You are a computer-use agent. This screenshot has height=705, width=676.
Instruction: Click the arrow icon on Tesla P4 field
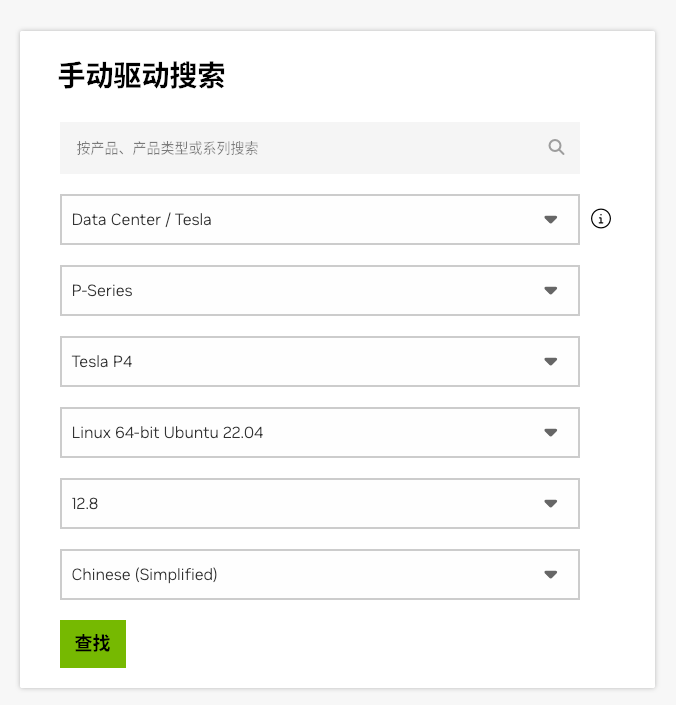(550, 361)
